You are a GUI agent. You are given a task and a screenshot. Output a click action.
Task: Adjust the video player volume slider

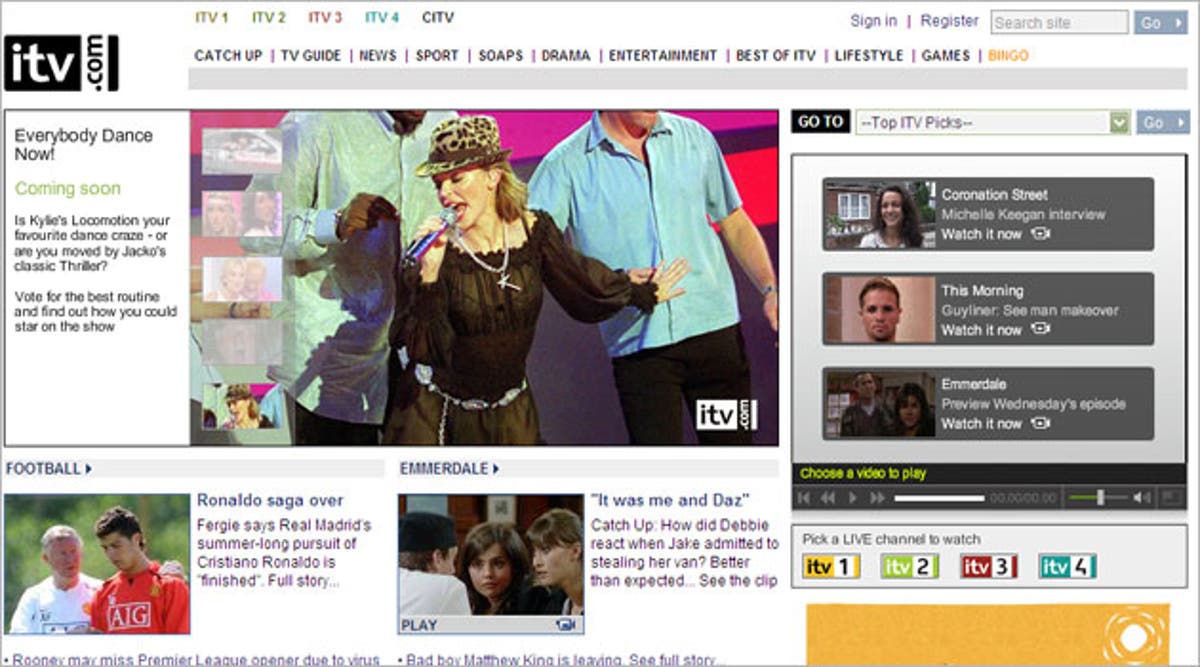(x=1100, y=497)
